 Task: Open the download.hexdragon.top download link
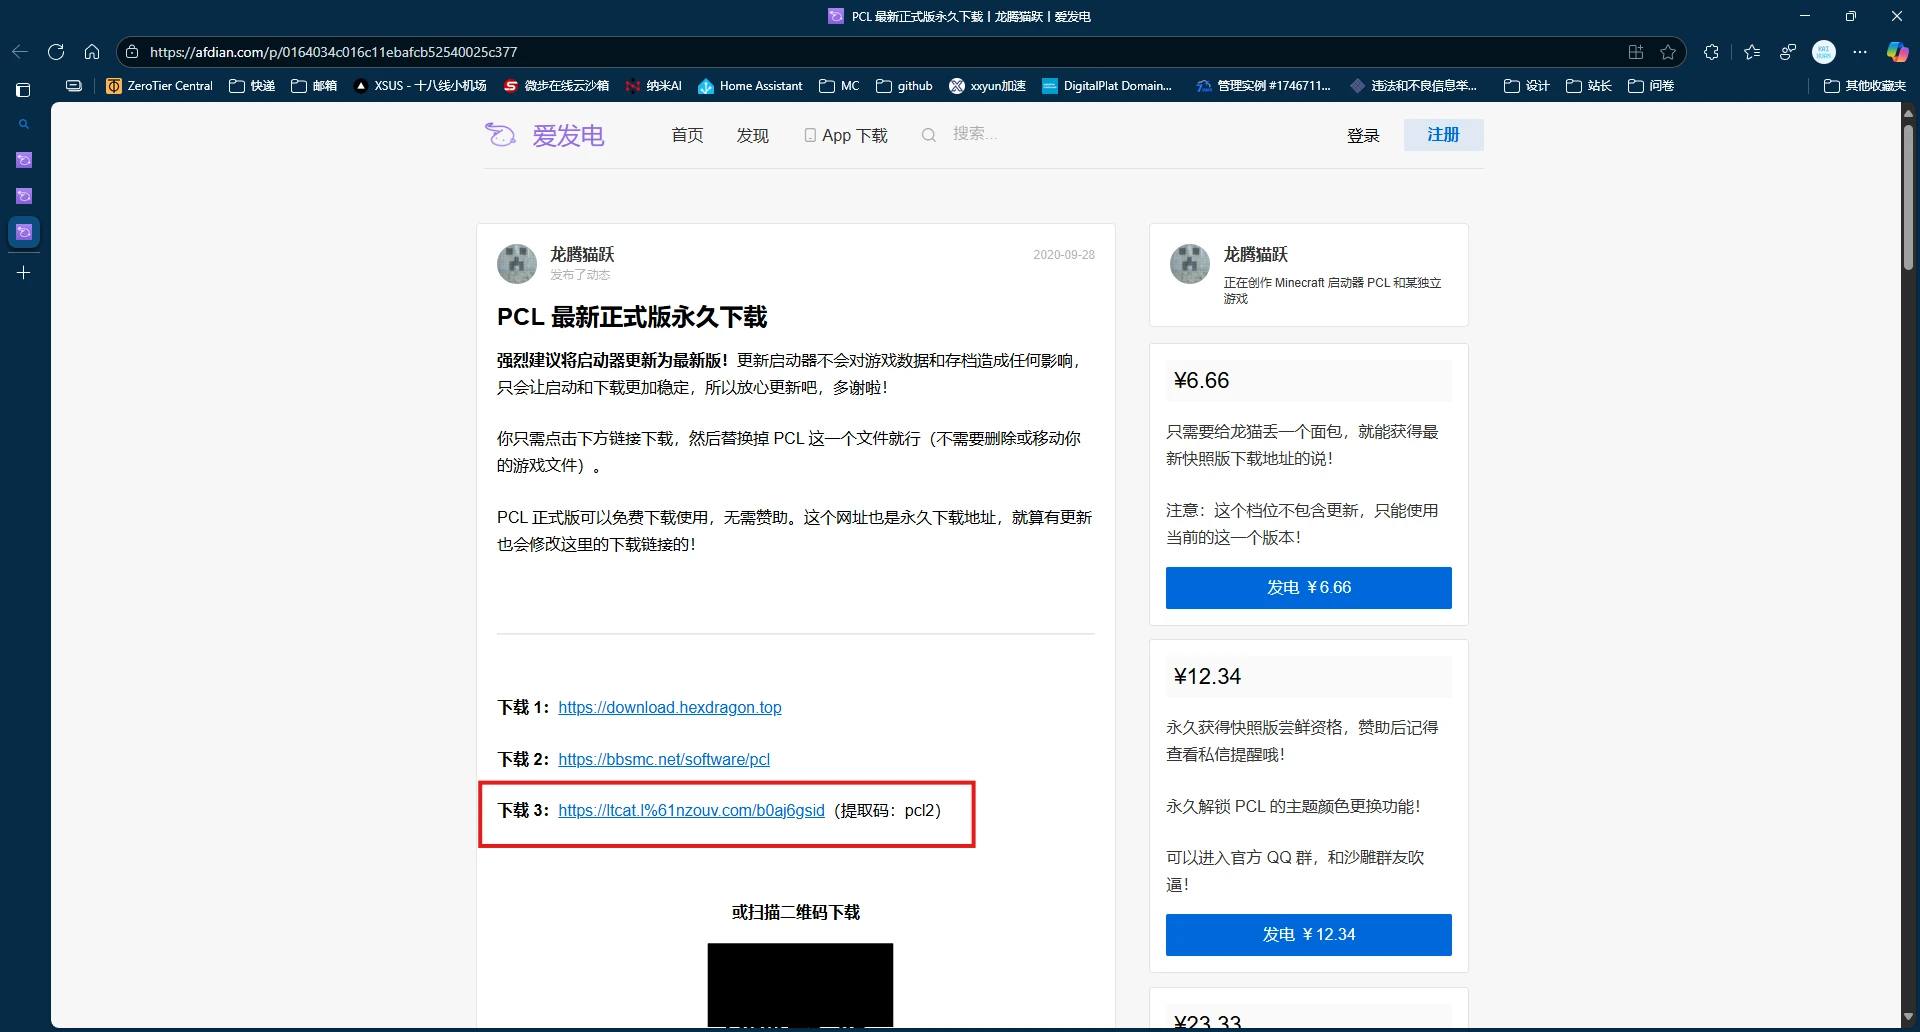[x=670, y=707]
